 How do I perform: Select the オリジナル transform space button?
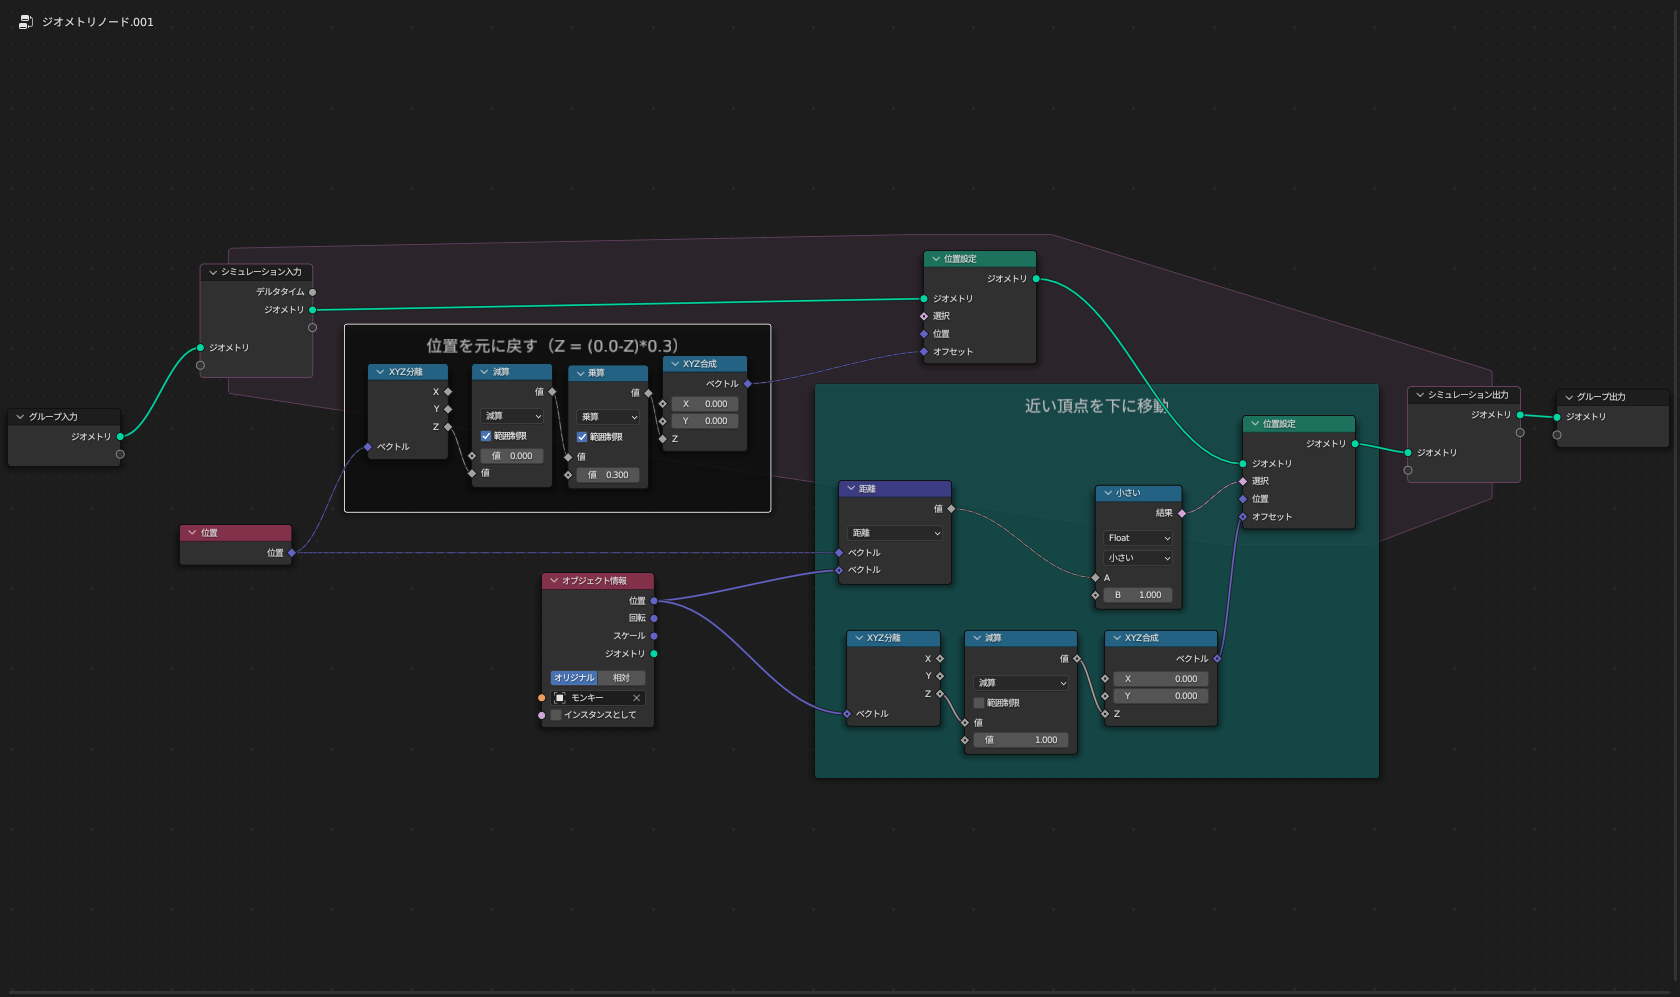click(574, 678)
